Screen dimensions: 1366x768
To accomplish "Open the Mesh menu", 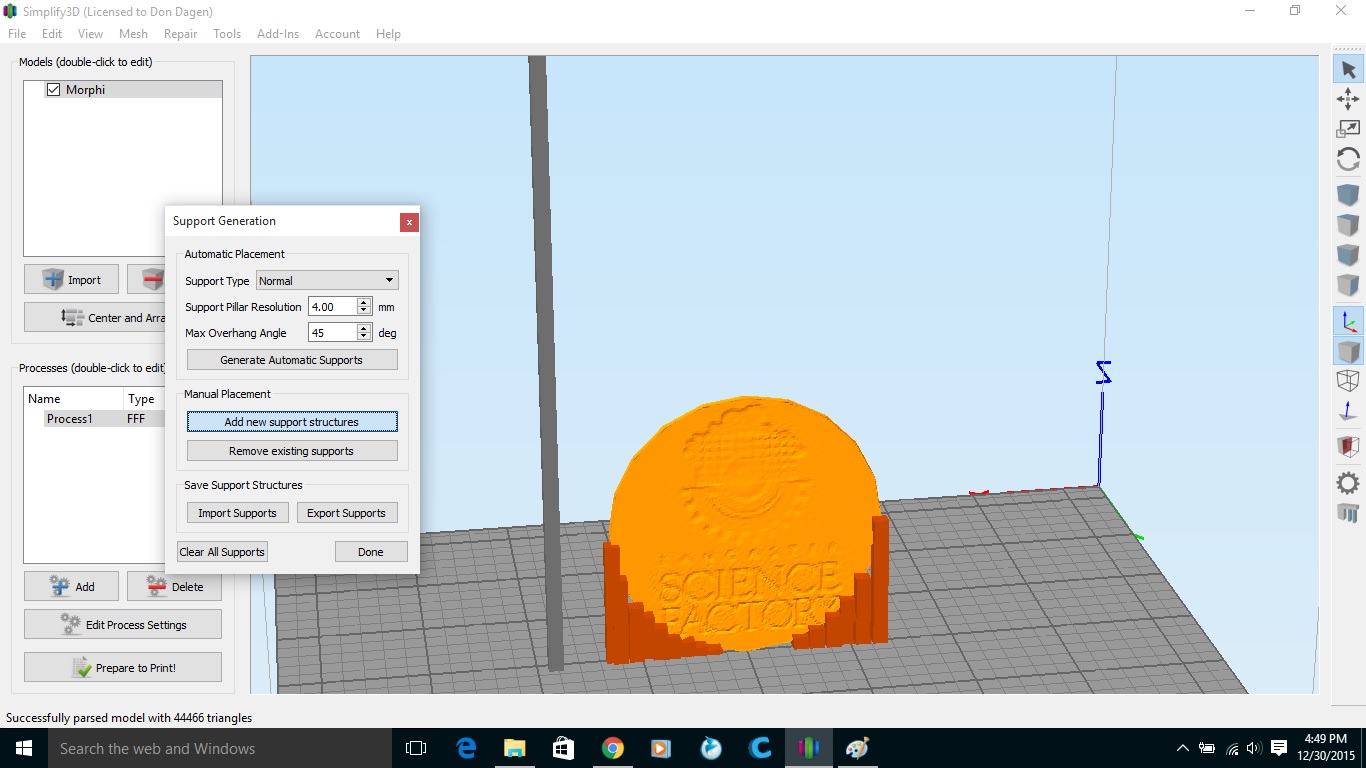I will (x=133, y=33).
